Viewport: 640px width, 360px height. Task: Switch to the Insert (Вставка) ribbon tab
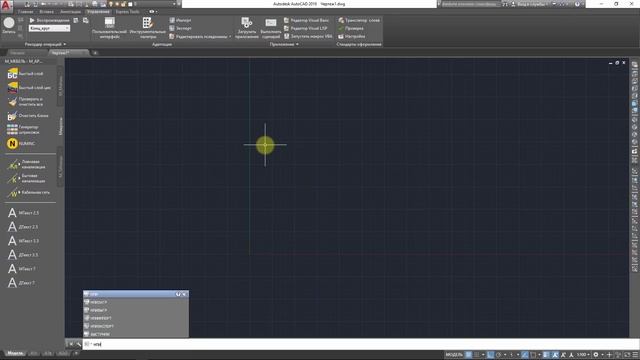[46, 12]
